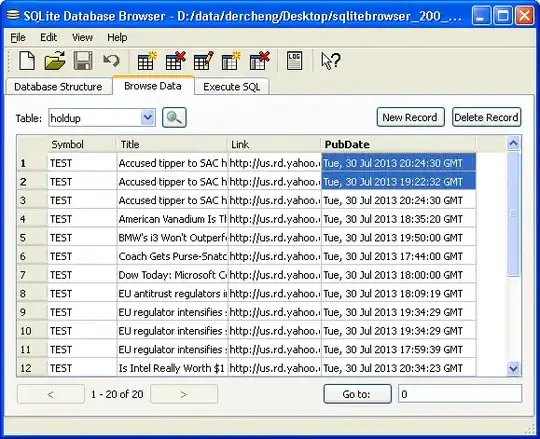Open the Edit menu
This screenshot has height=439, width=540.
49,37
